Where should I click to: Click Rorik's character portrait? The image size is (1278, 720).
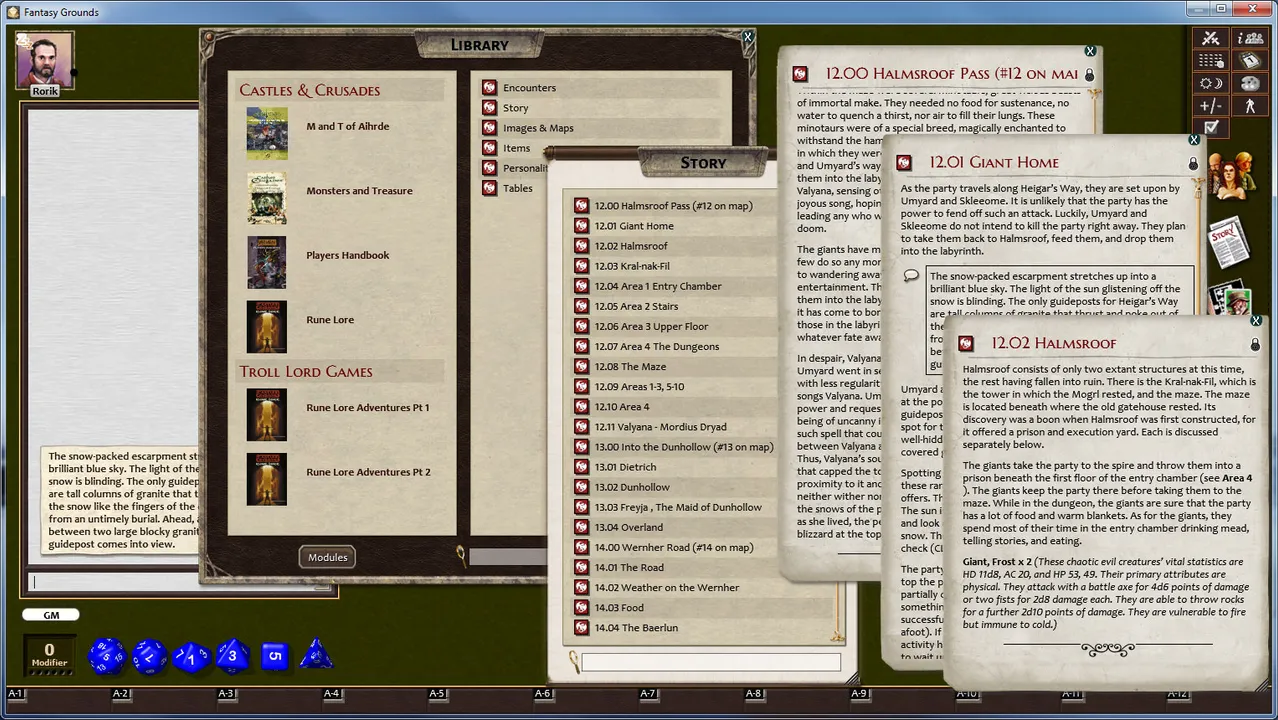pyautogui.click(x=45, y=60)
